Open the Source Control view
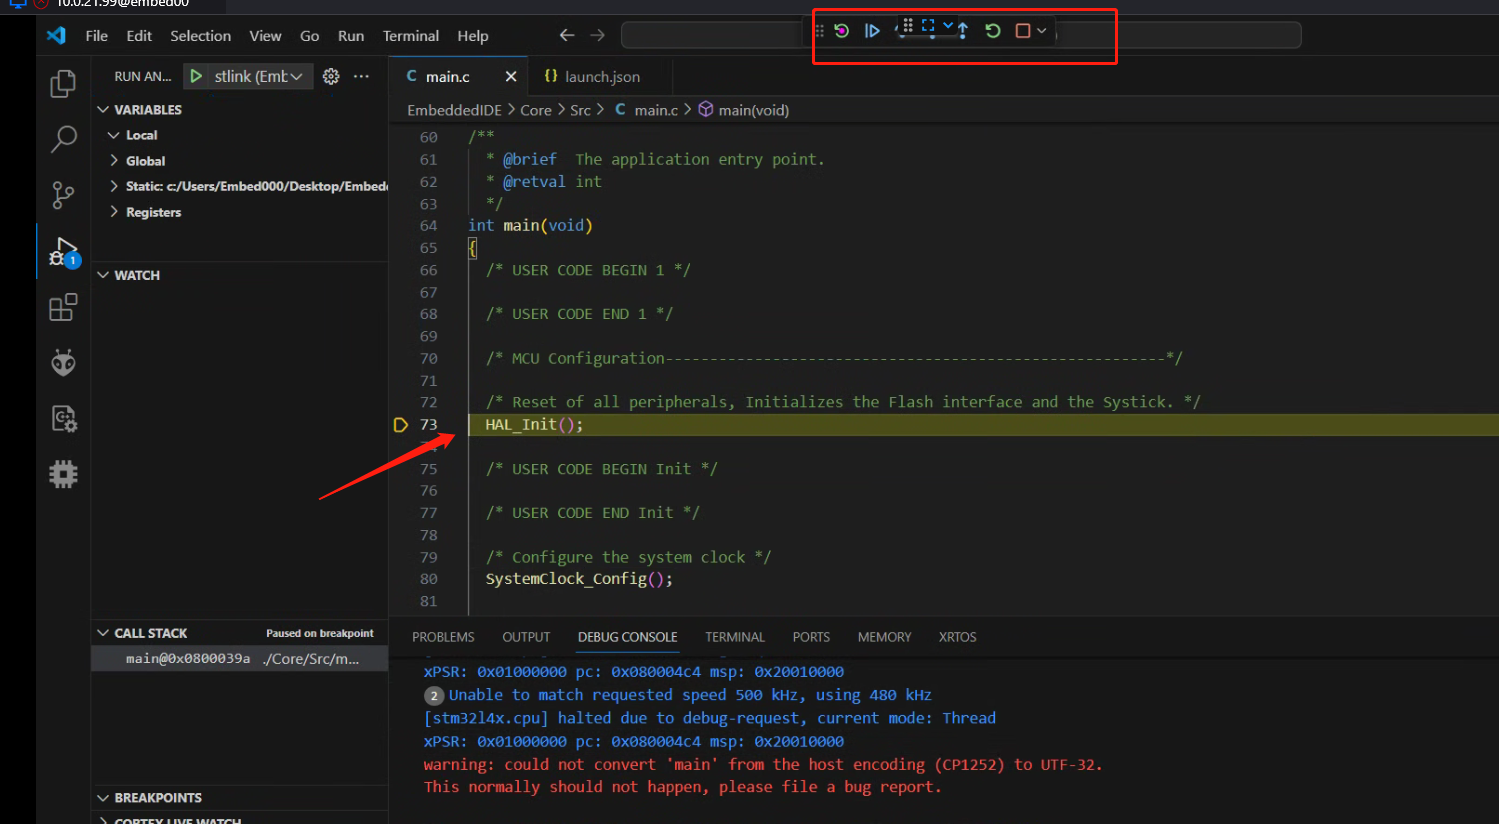The height and width of the screenshot is (824, 1499). pyautogui.click(x=63, y=195)
